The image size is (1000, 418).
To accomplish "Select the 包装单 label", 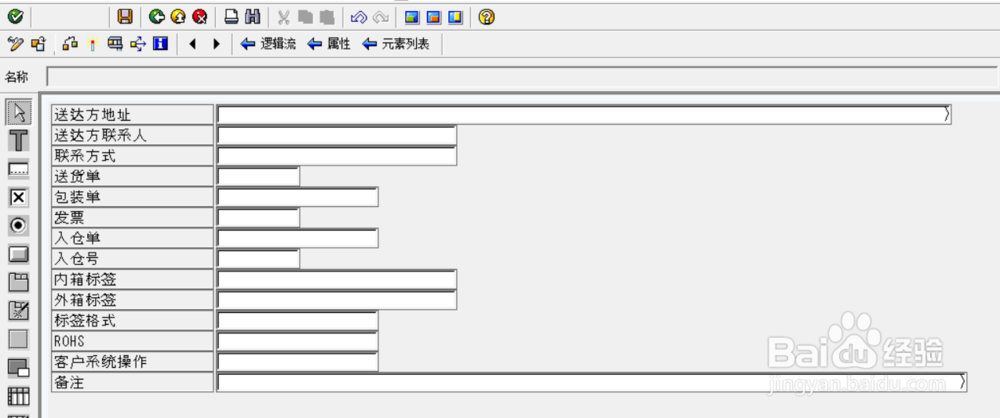I will point(132,197).
